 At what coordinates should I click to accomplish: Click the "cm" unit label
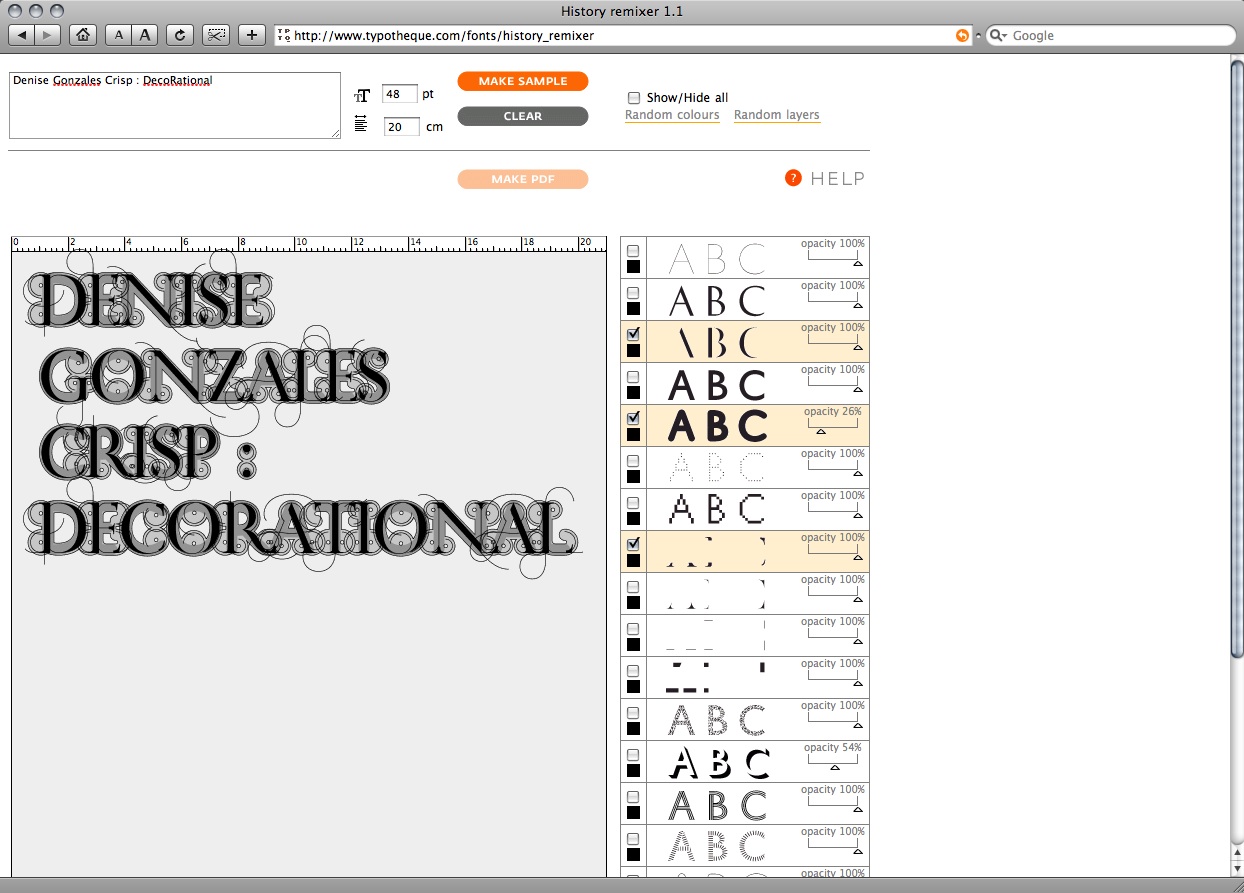point(434,127)
